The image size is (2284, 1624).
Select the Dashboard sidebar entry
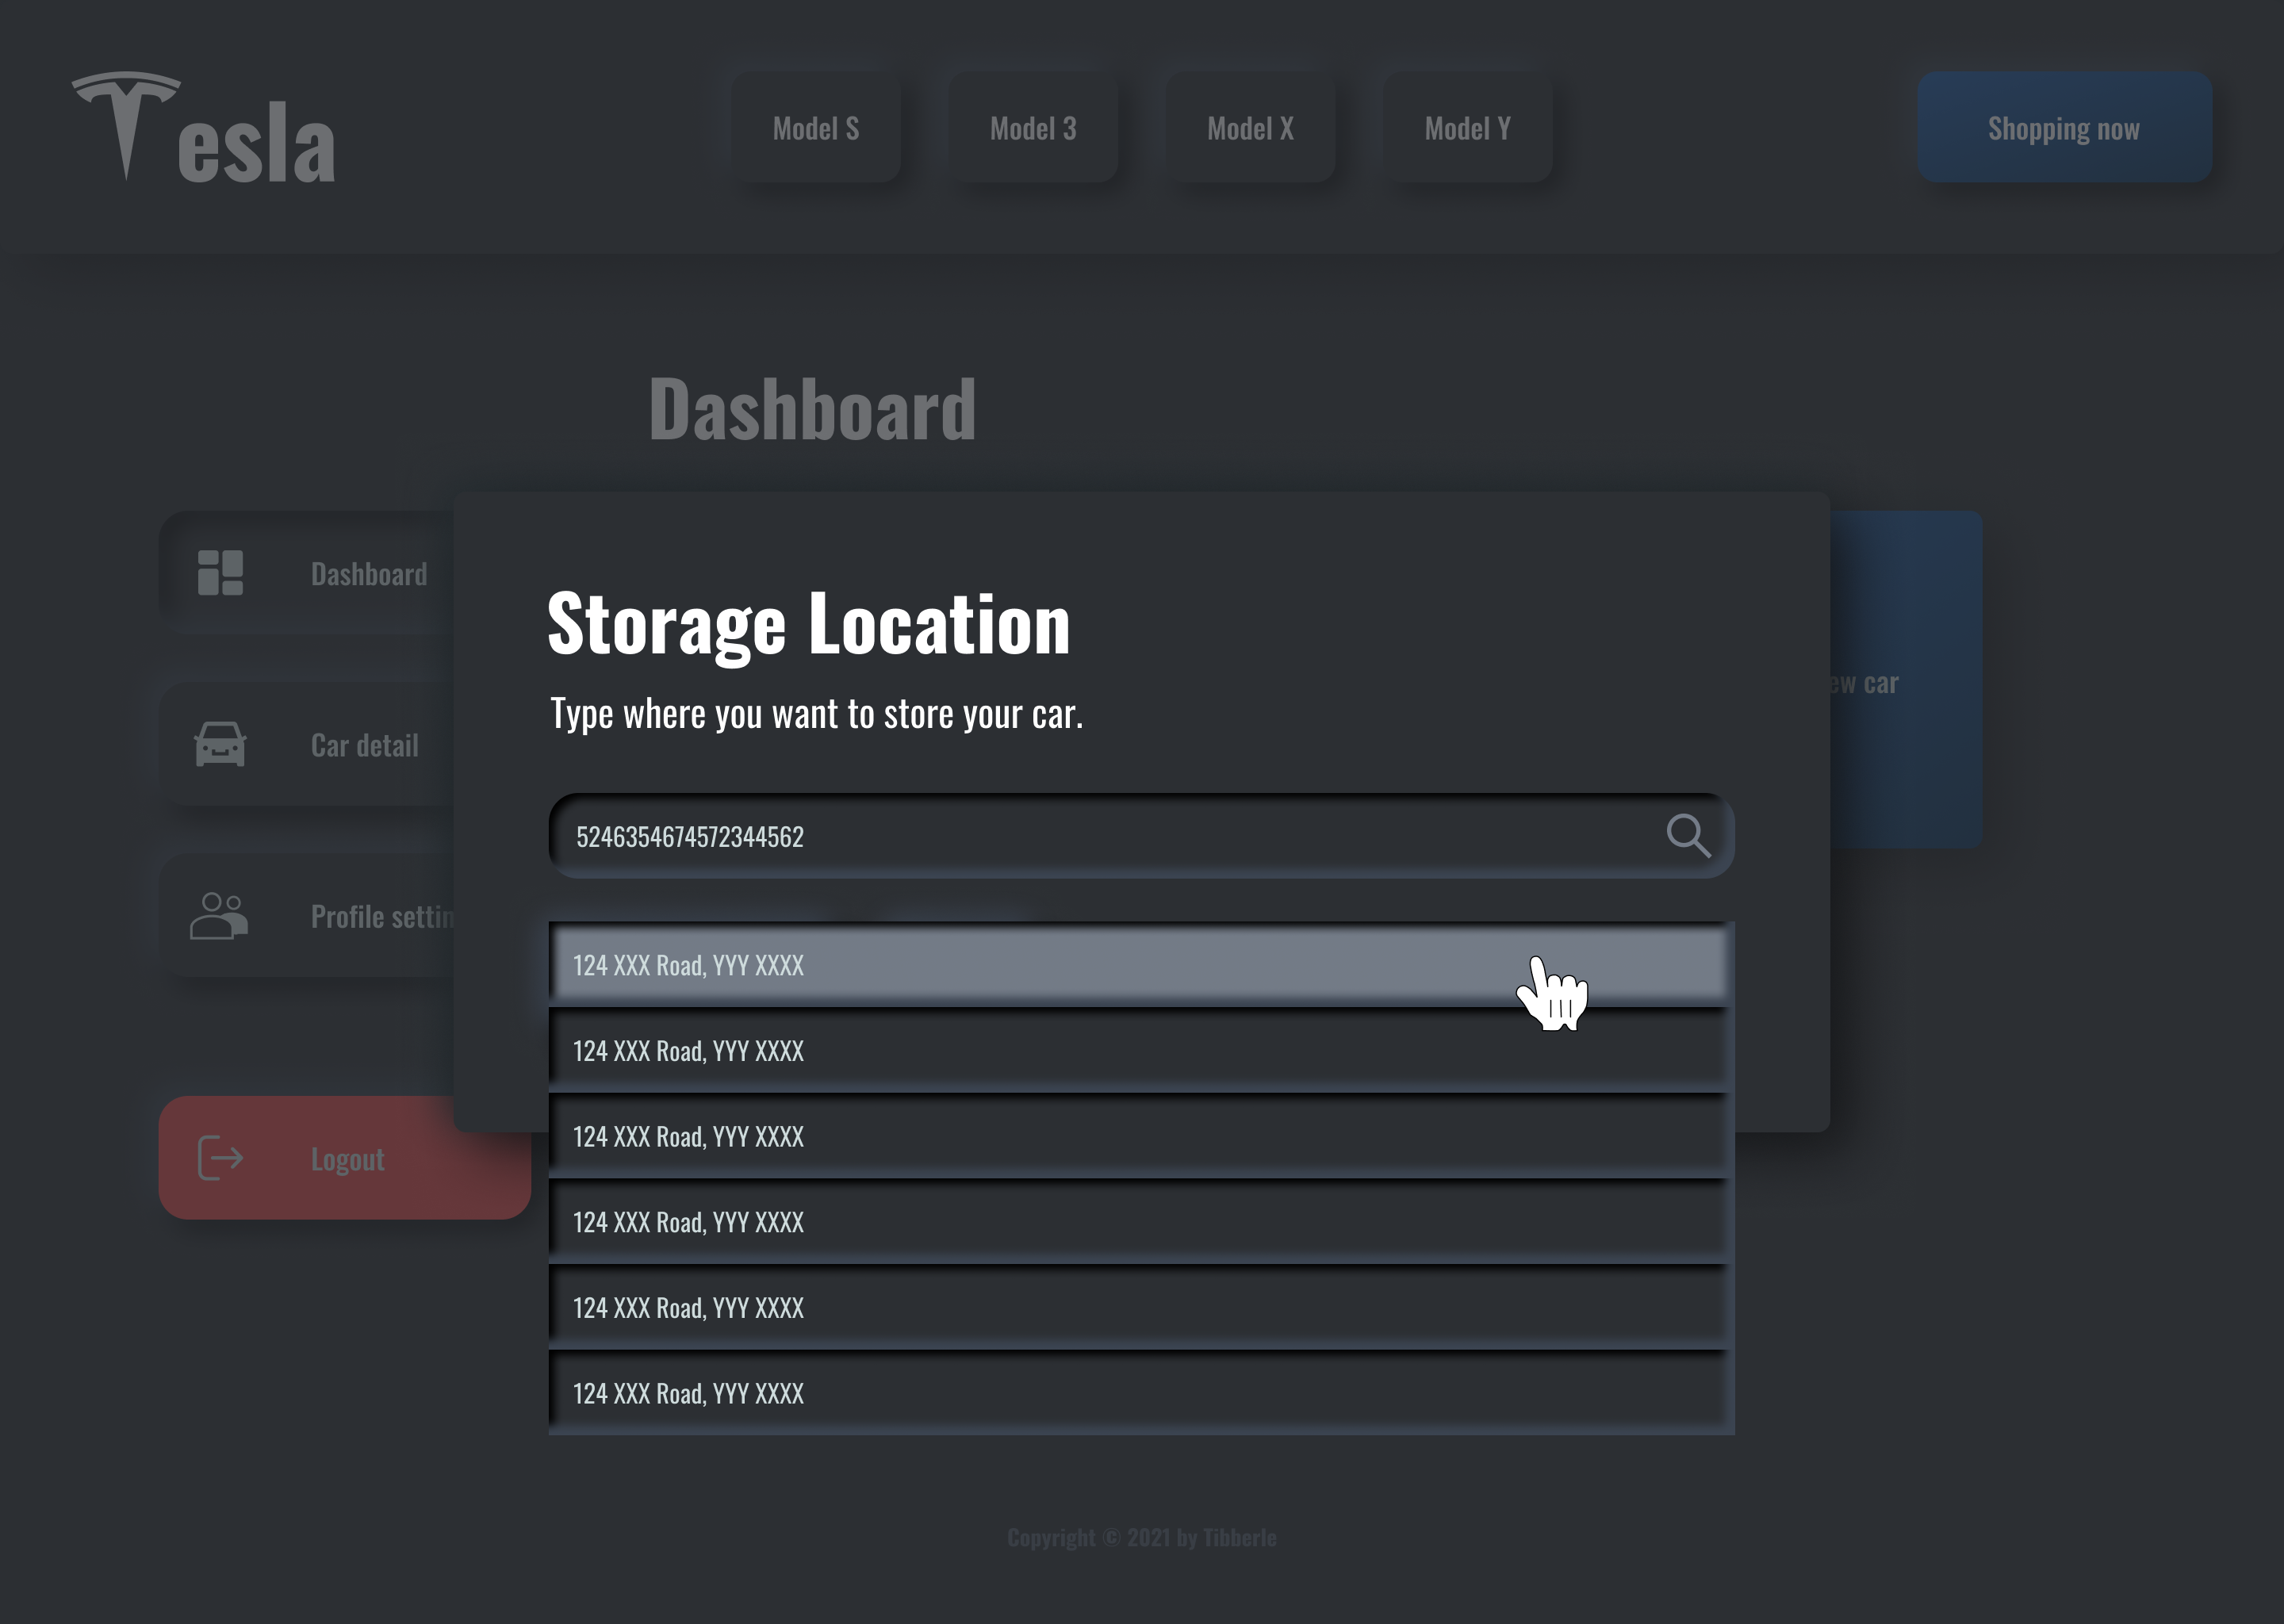[x=369, y=573]
